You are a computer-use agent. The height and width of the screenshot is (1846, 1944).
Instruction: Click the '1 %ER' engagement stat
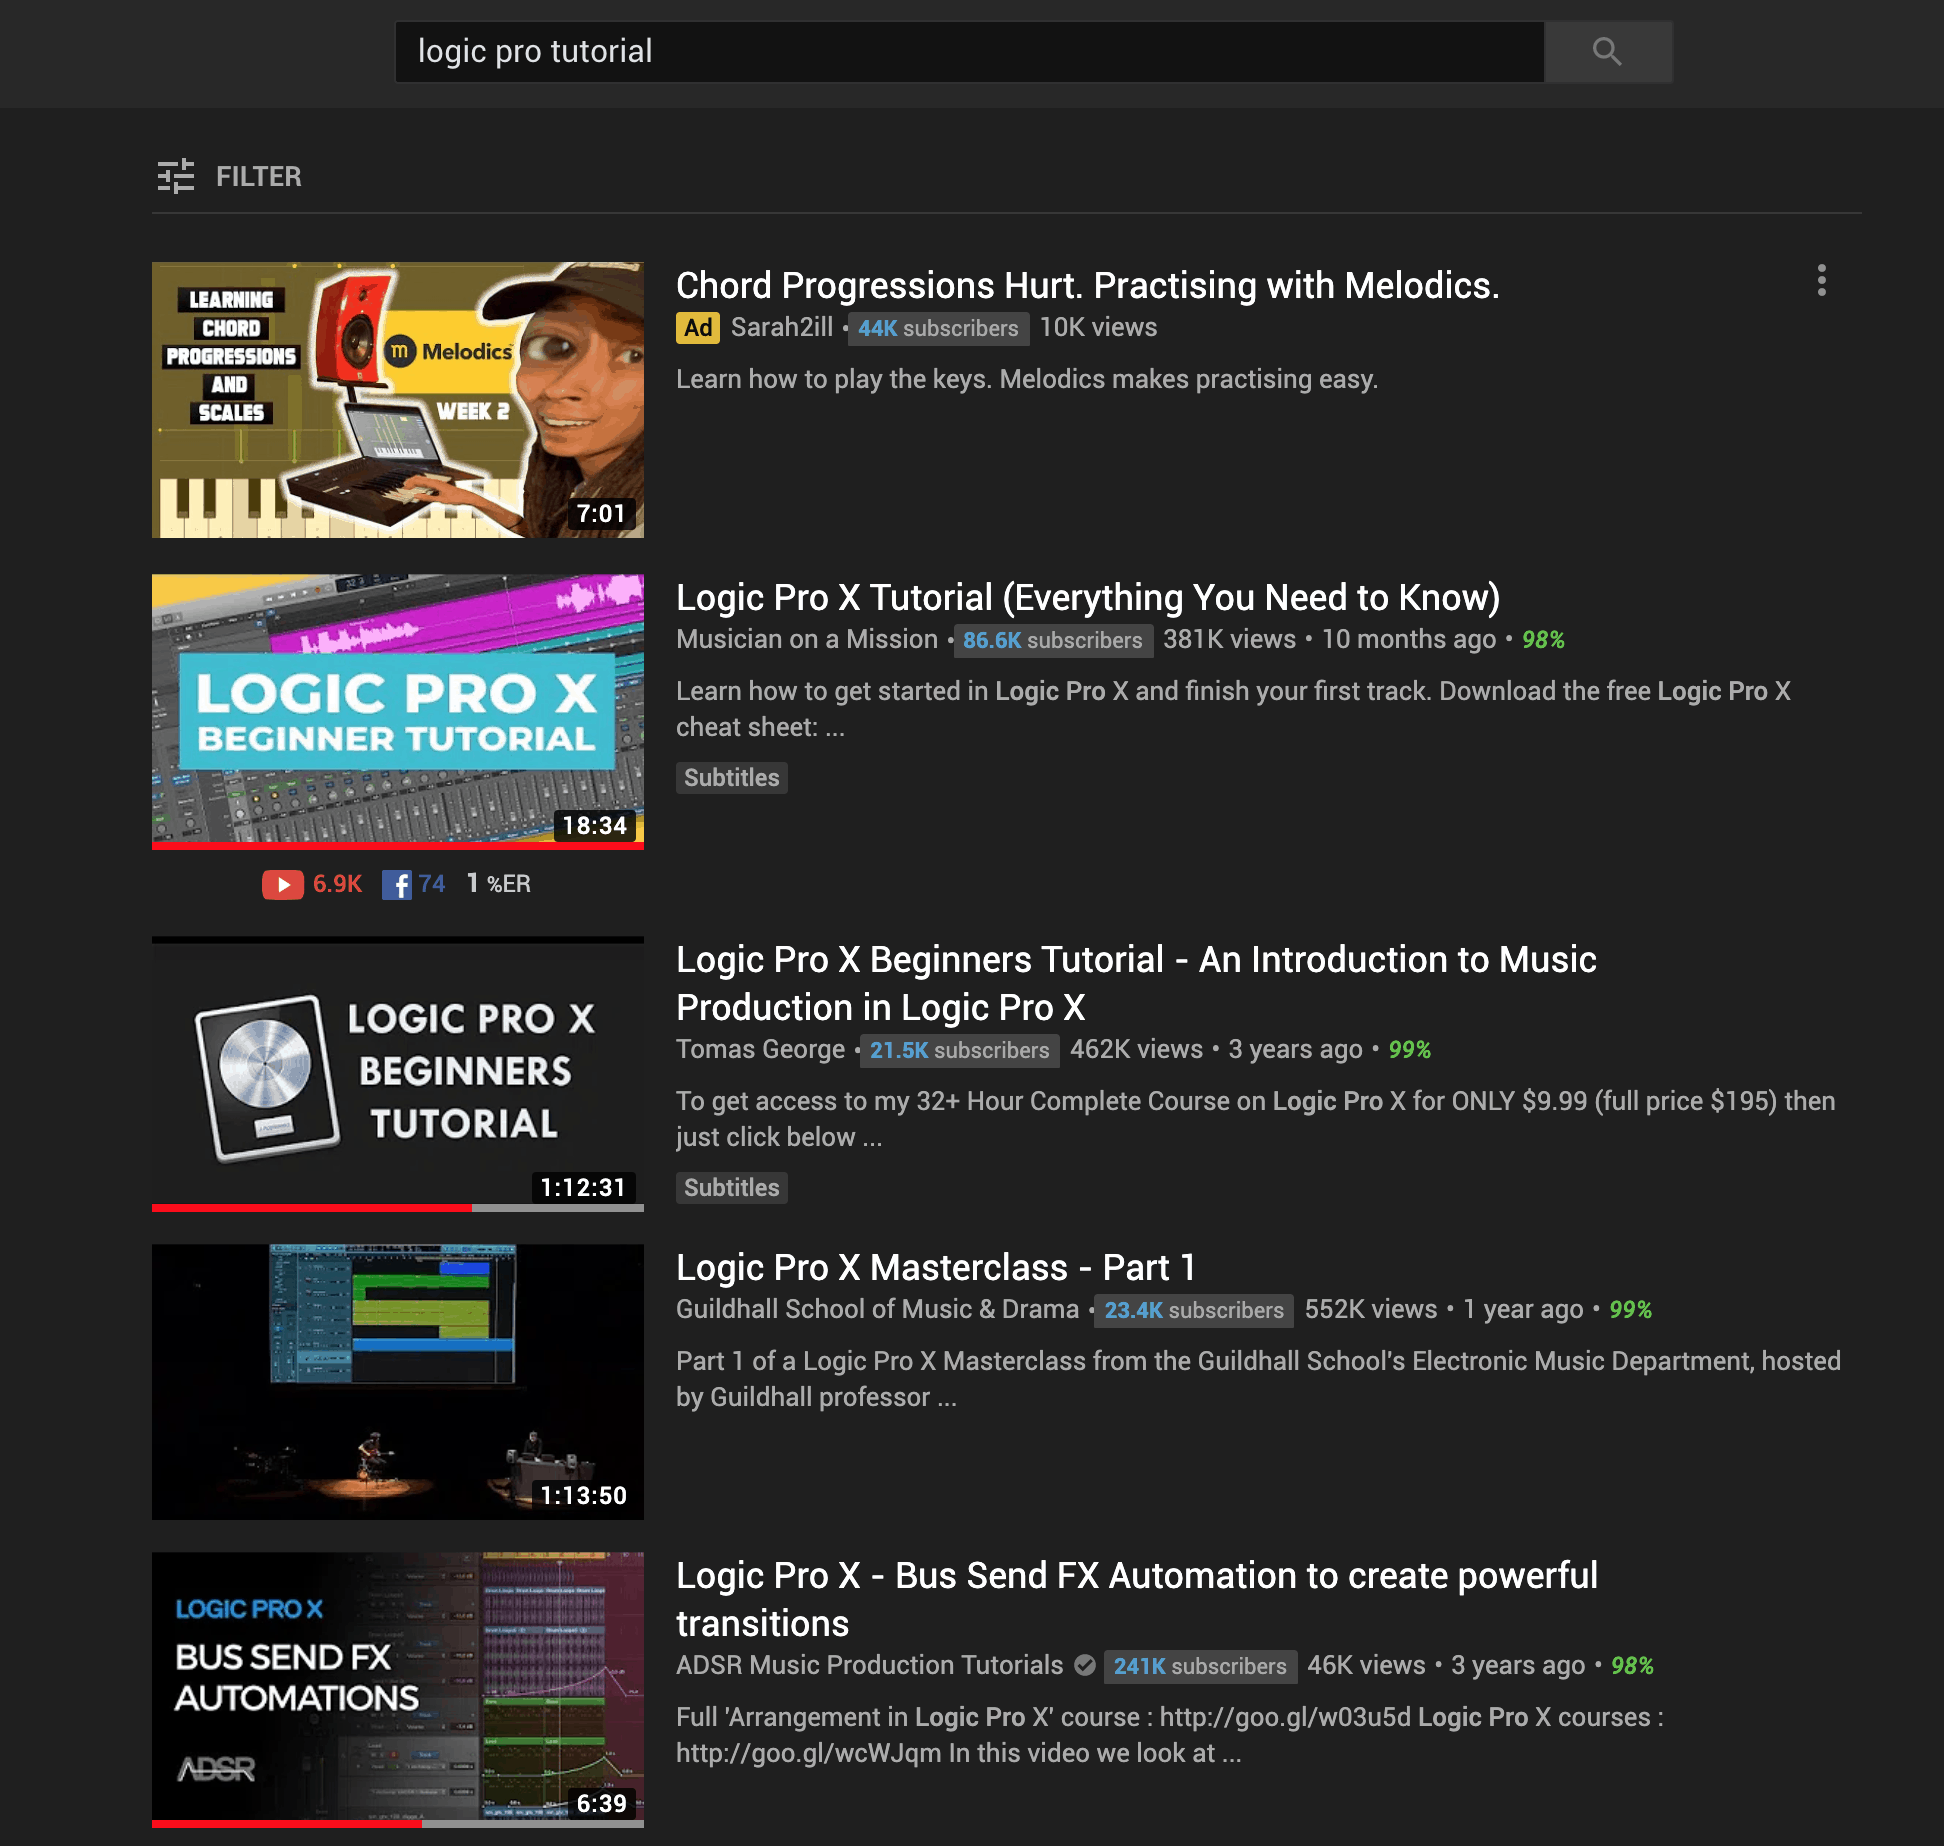[x=498, y=884]
